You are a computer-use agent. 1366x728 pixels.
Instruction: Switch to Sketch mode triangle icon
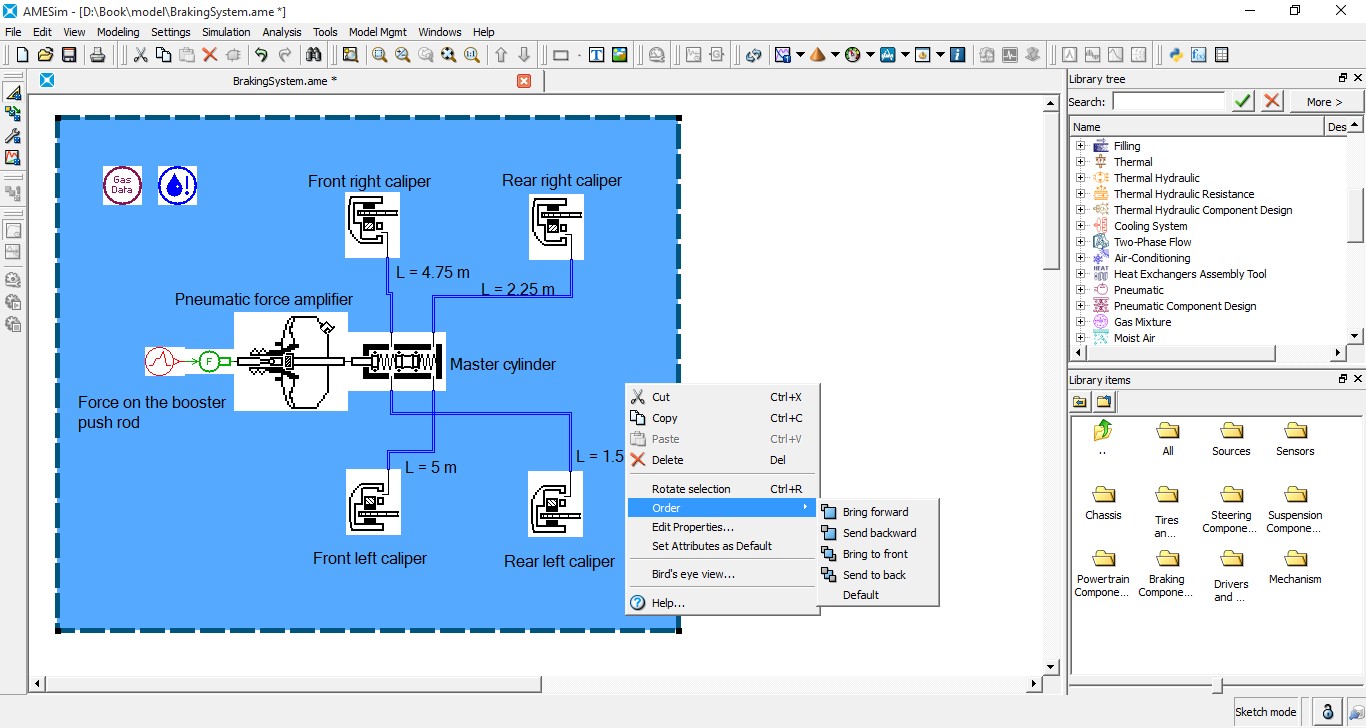[x=13, y=92]
